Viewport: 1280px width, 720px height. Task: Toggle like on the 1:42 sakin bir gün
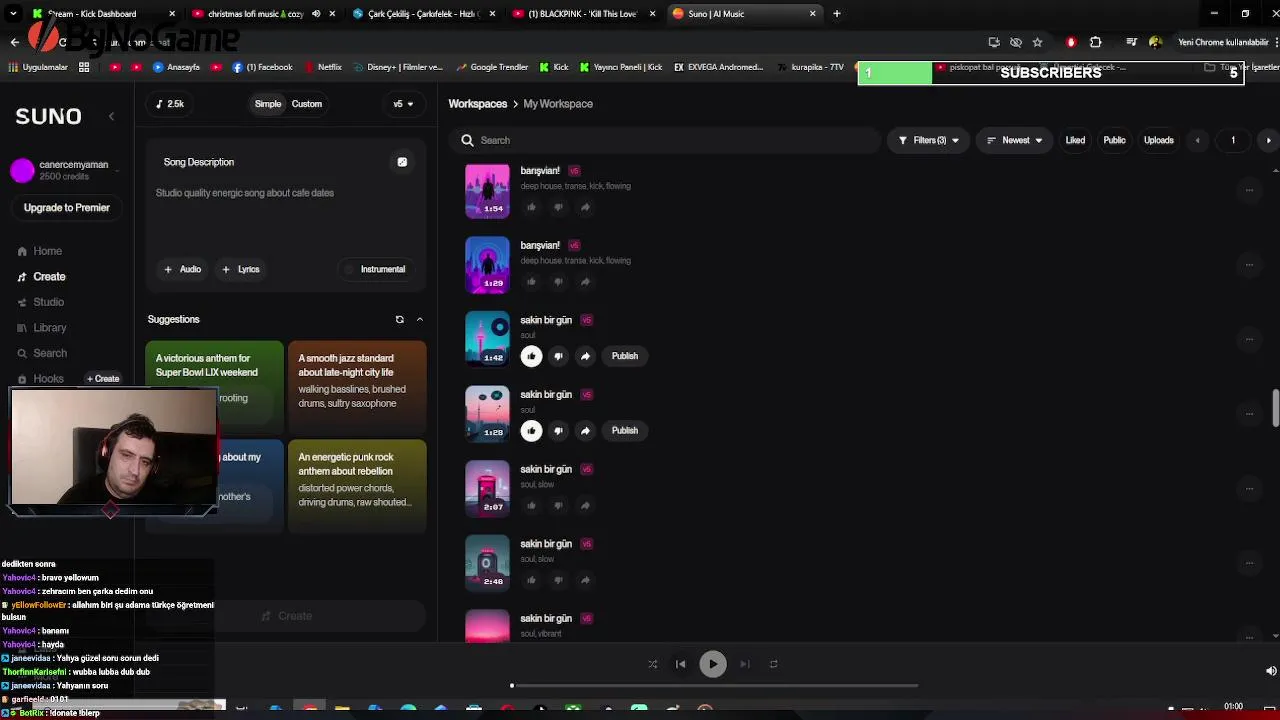[531, 356]
